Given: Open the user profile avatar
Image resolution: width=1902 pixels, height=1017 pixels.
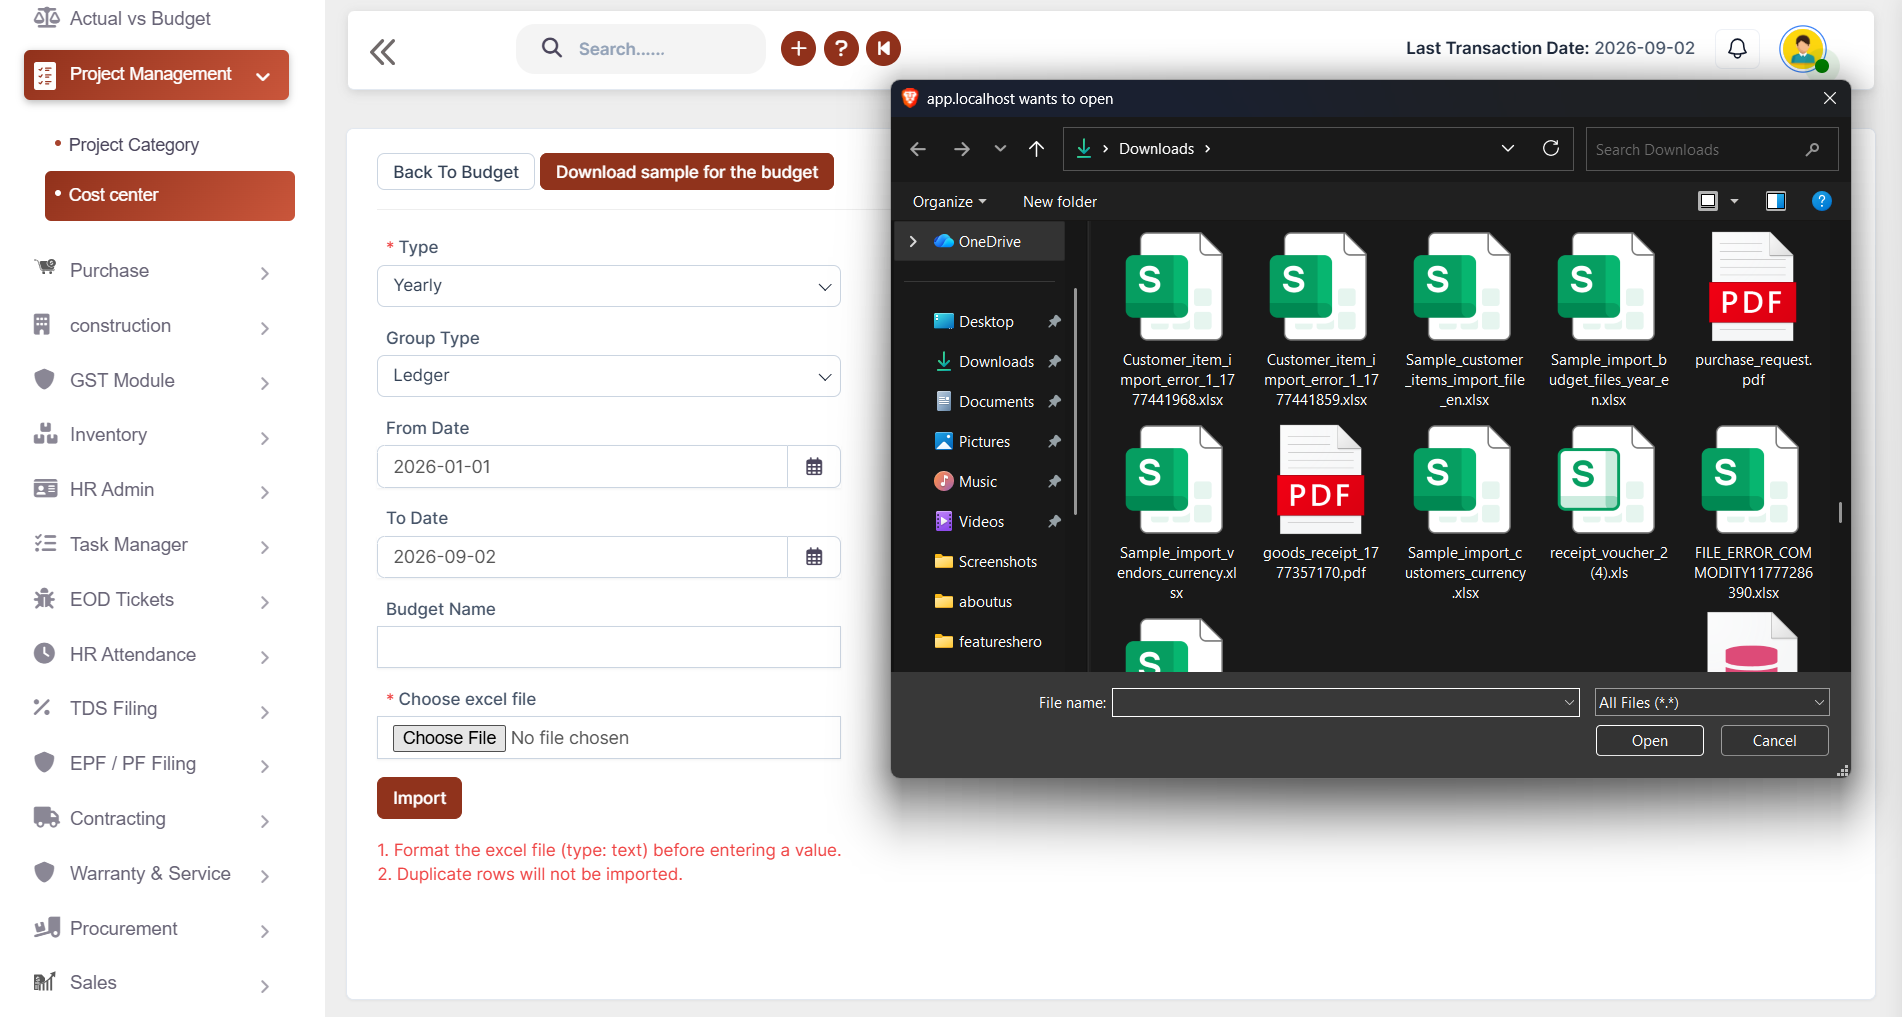Looking at the screenshot, I should pos(1803,48).
